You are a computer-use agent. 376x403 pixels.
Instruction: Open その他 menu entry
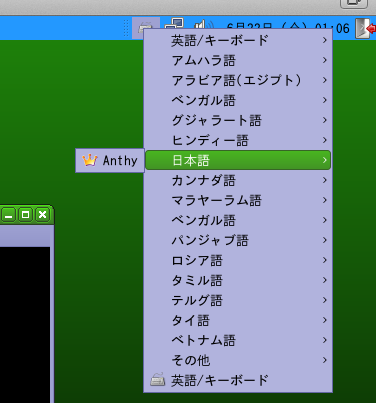click(238, 360)
